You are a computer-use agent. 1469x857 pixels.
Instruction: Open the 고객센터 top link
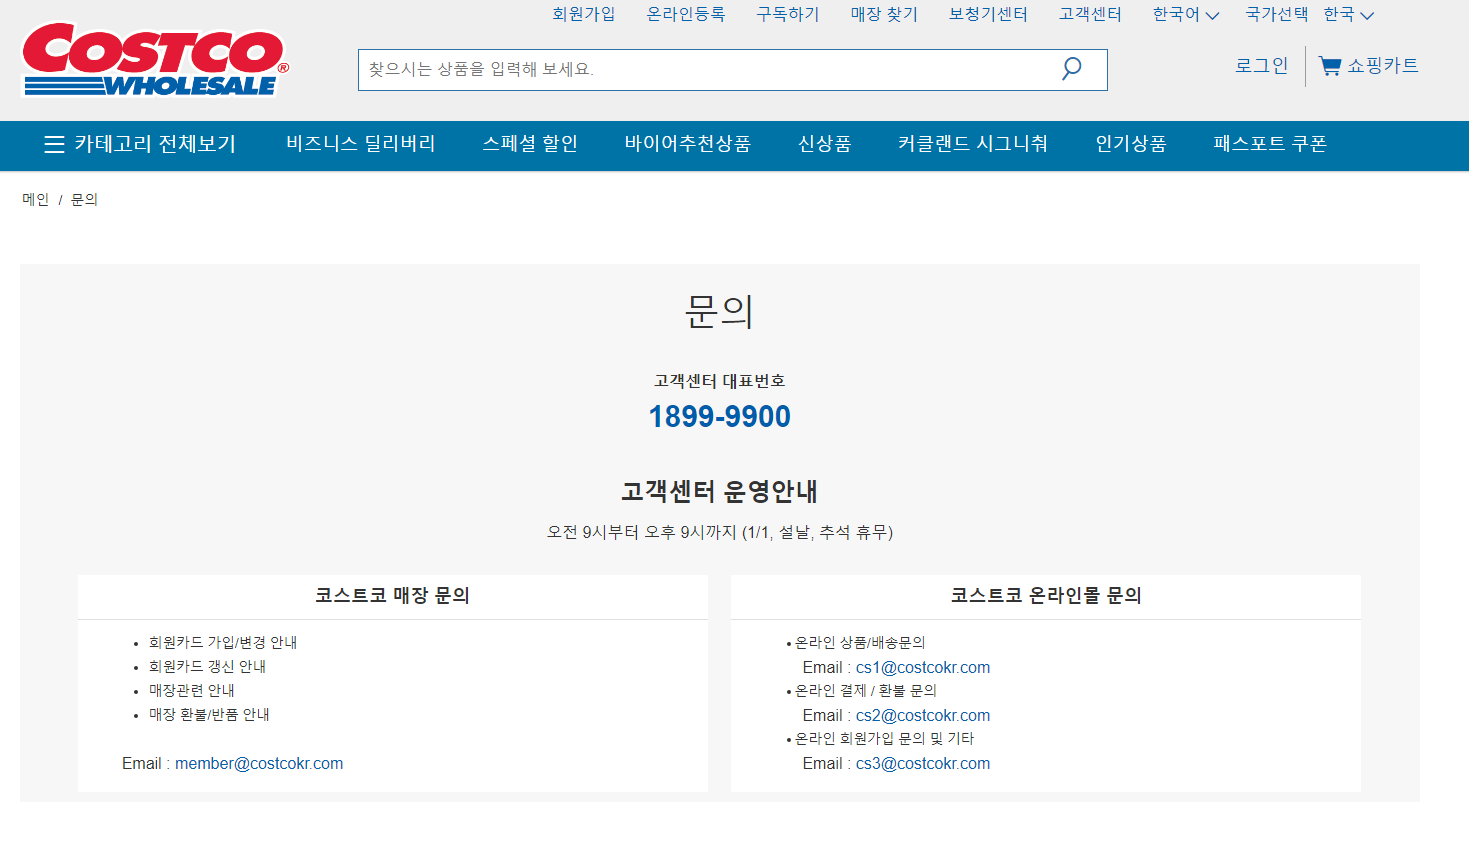pos(1090,14)
